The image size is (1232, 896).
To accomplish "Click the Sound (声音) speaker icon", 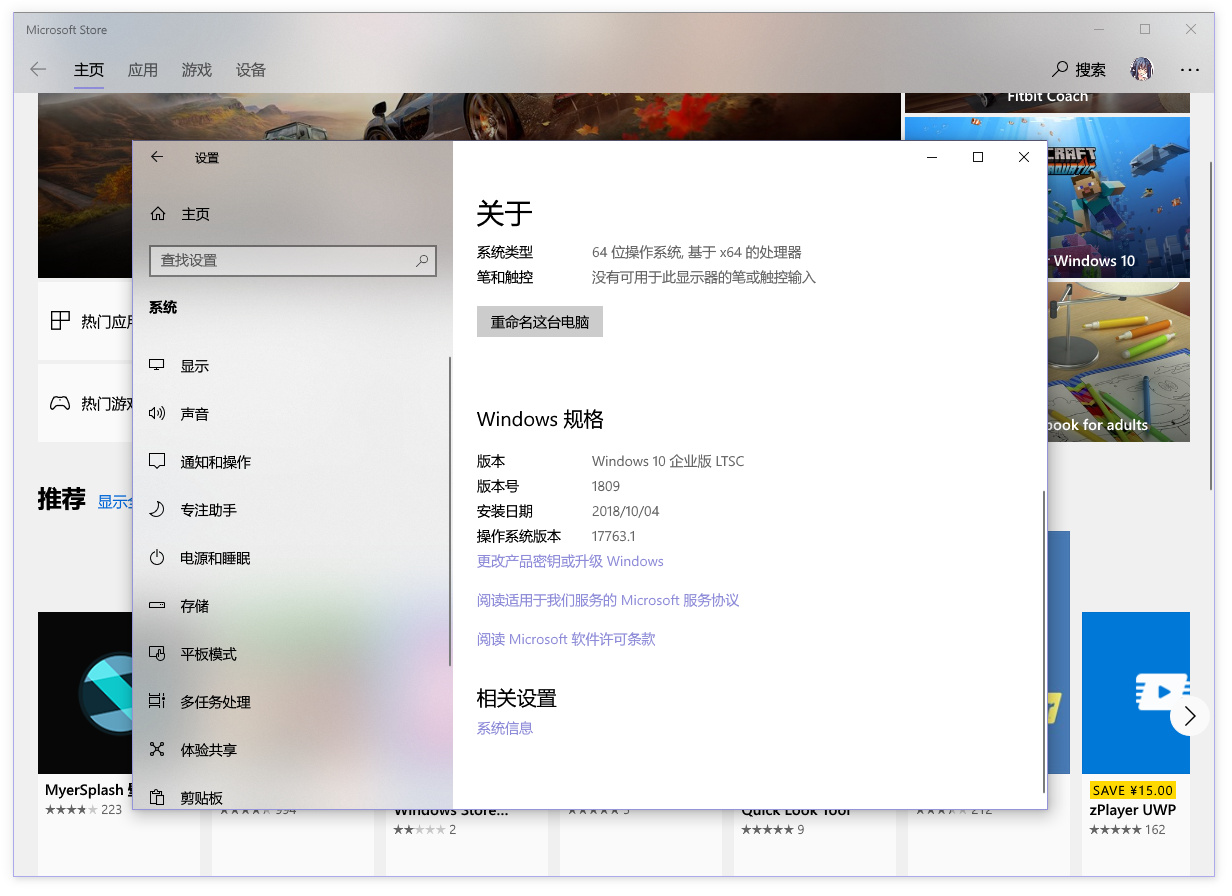I will [157, 414].
